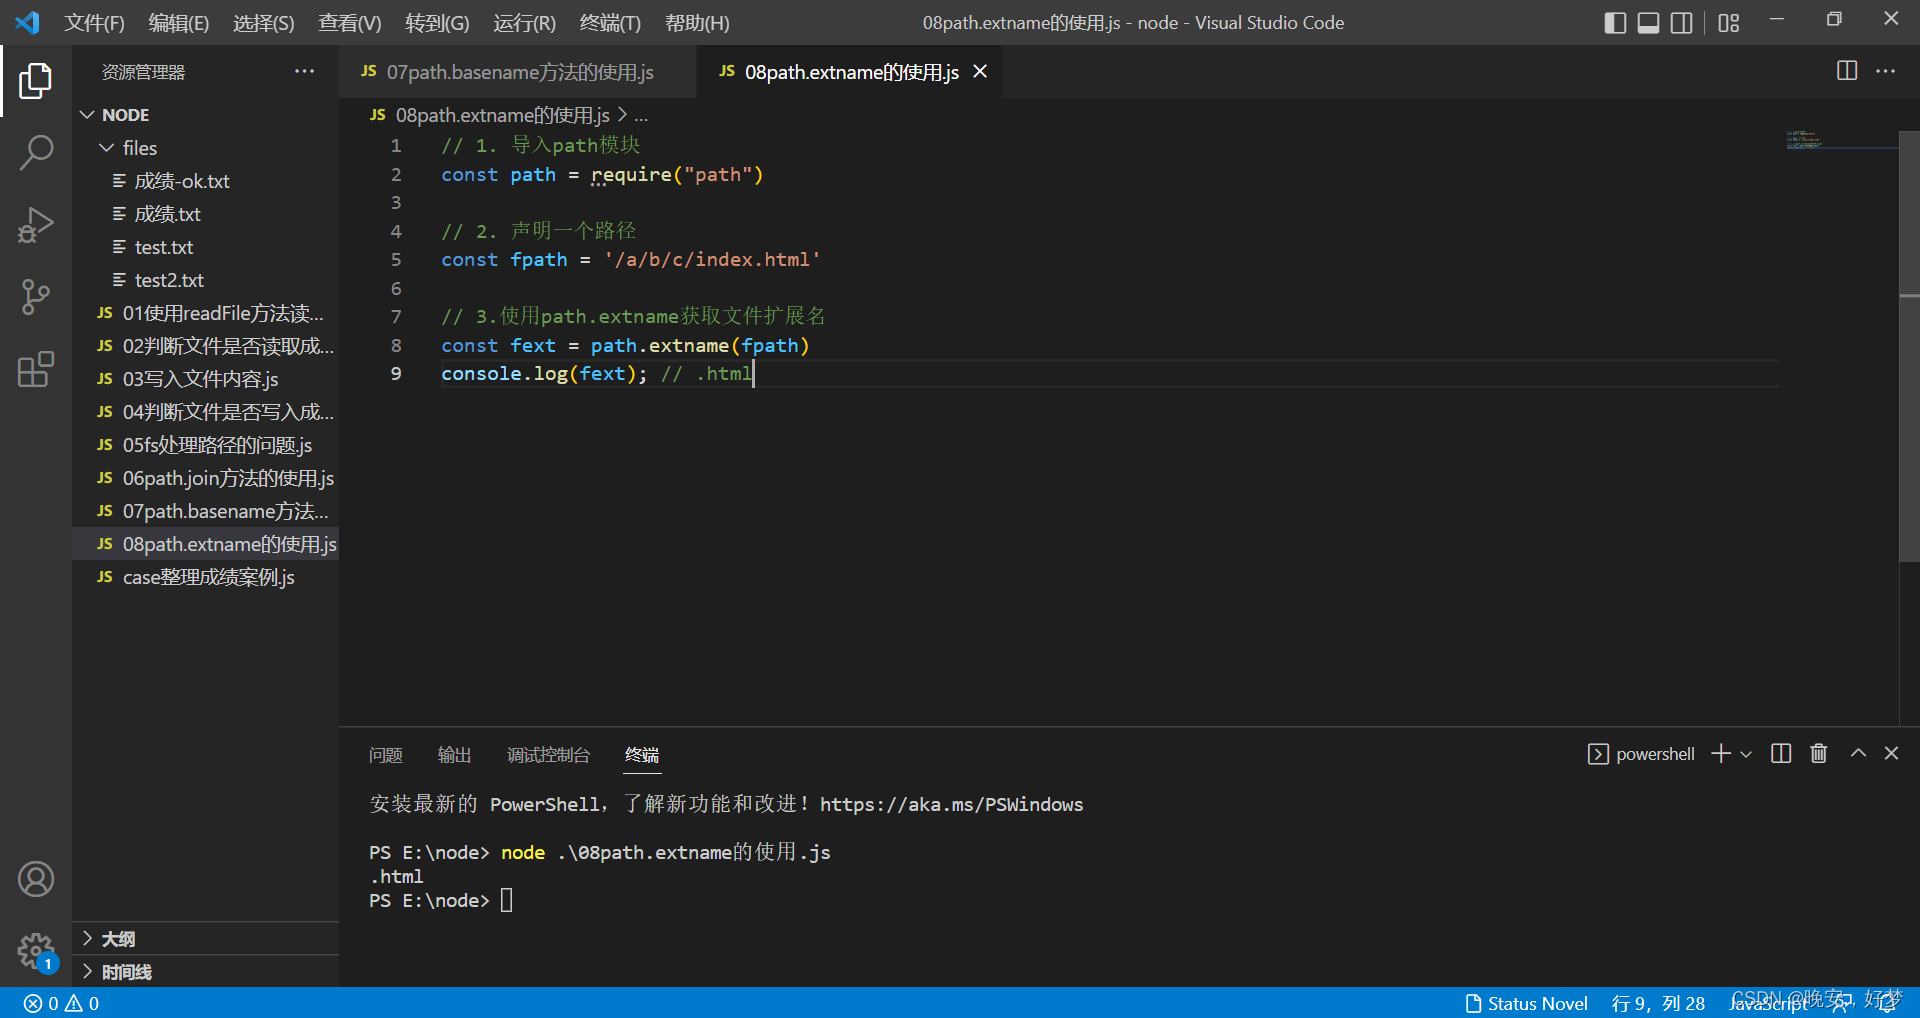
Task: Split the editor to the right
Action: [1847, 71]
